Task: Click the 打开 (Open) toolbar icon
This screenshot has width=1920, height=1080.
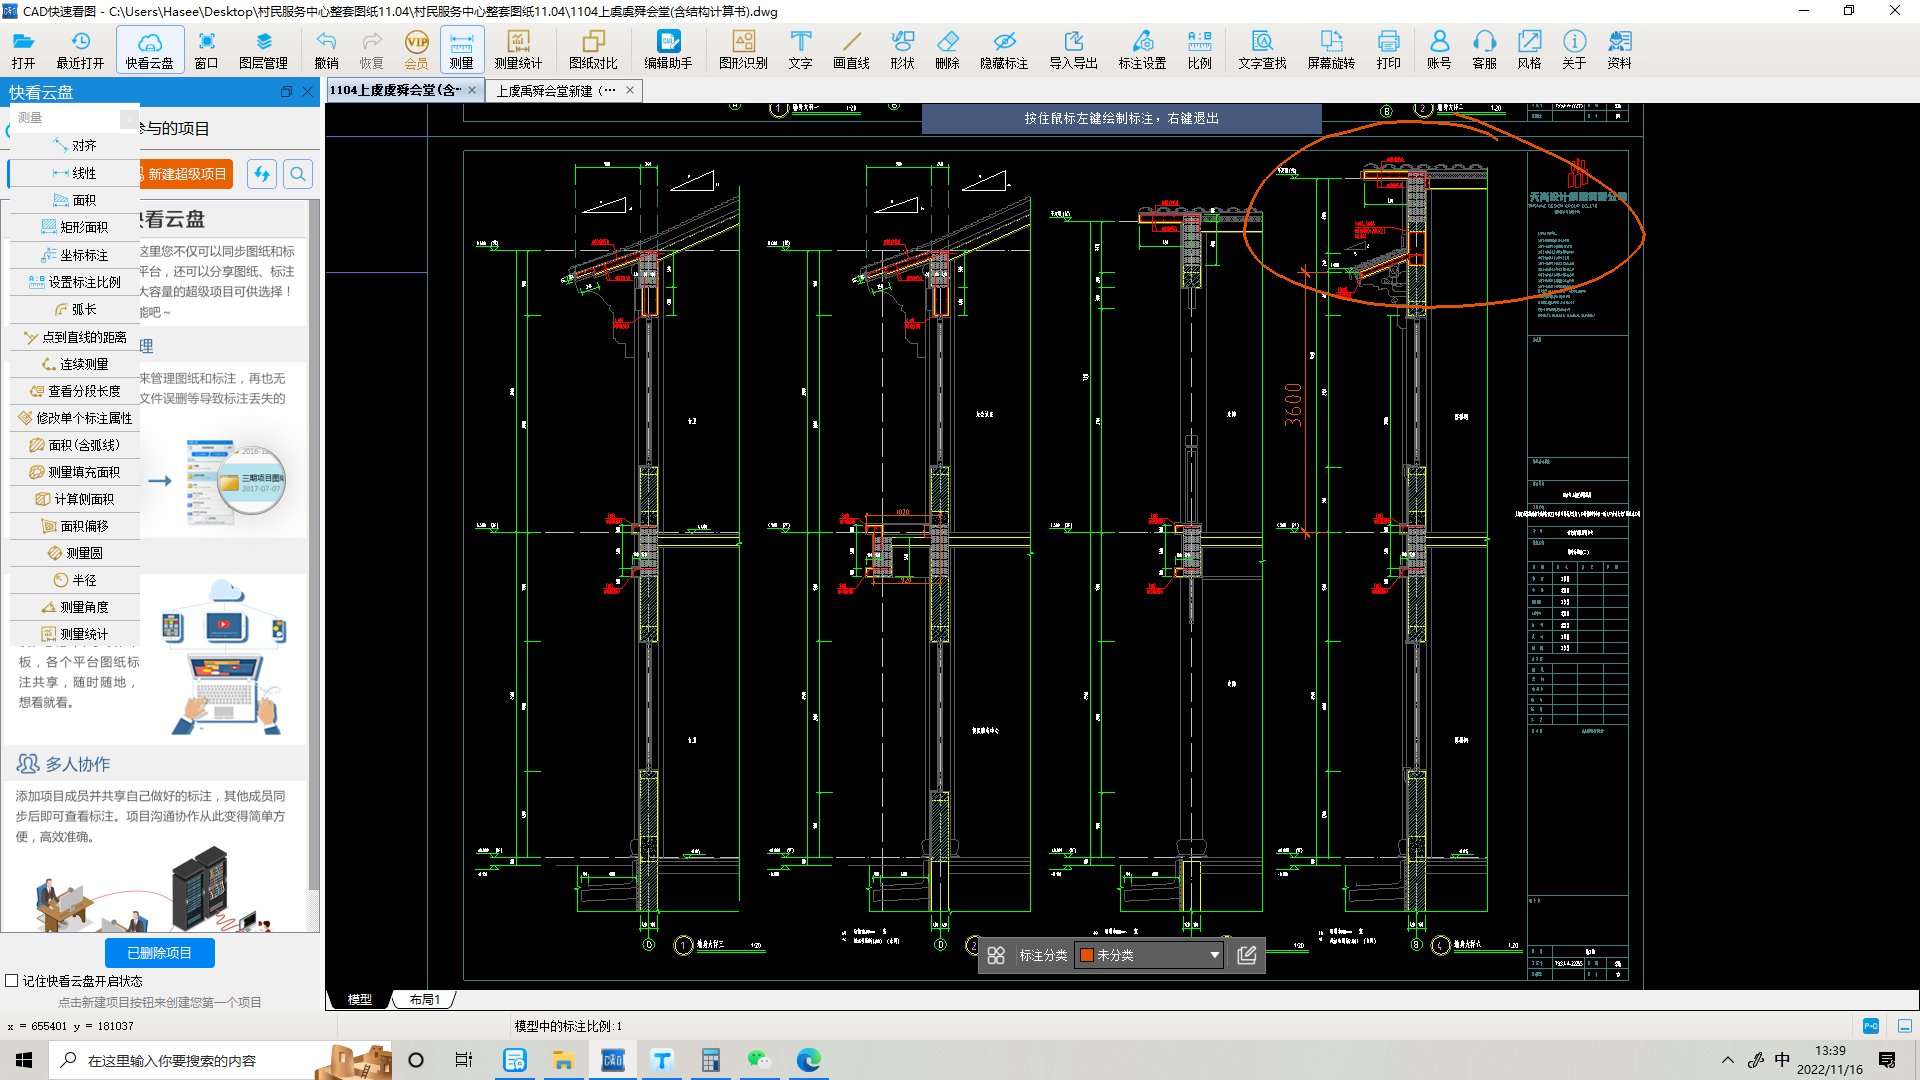Action: point(23,49)
